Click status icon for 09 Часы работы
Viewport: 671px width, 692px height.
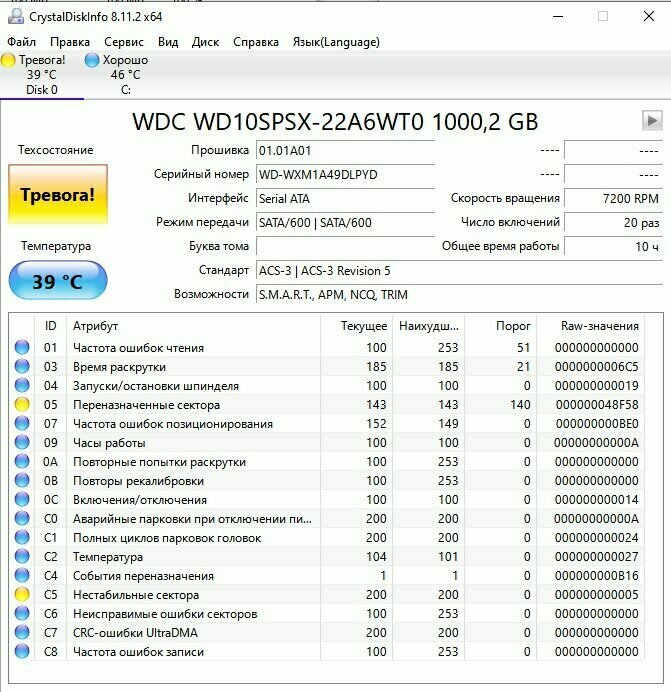(x=22, y=442)
